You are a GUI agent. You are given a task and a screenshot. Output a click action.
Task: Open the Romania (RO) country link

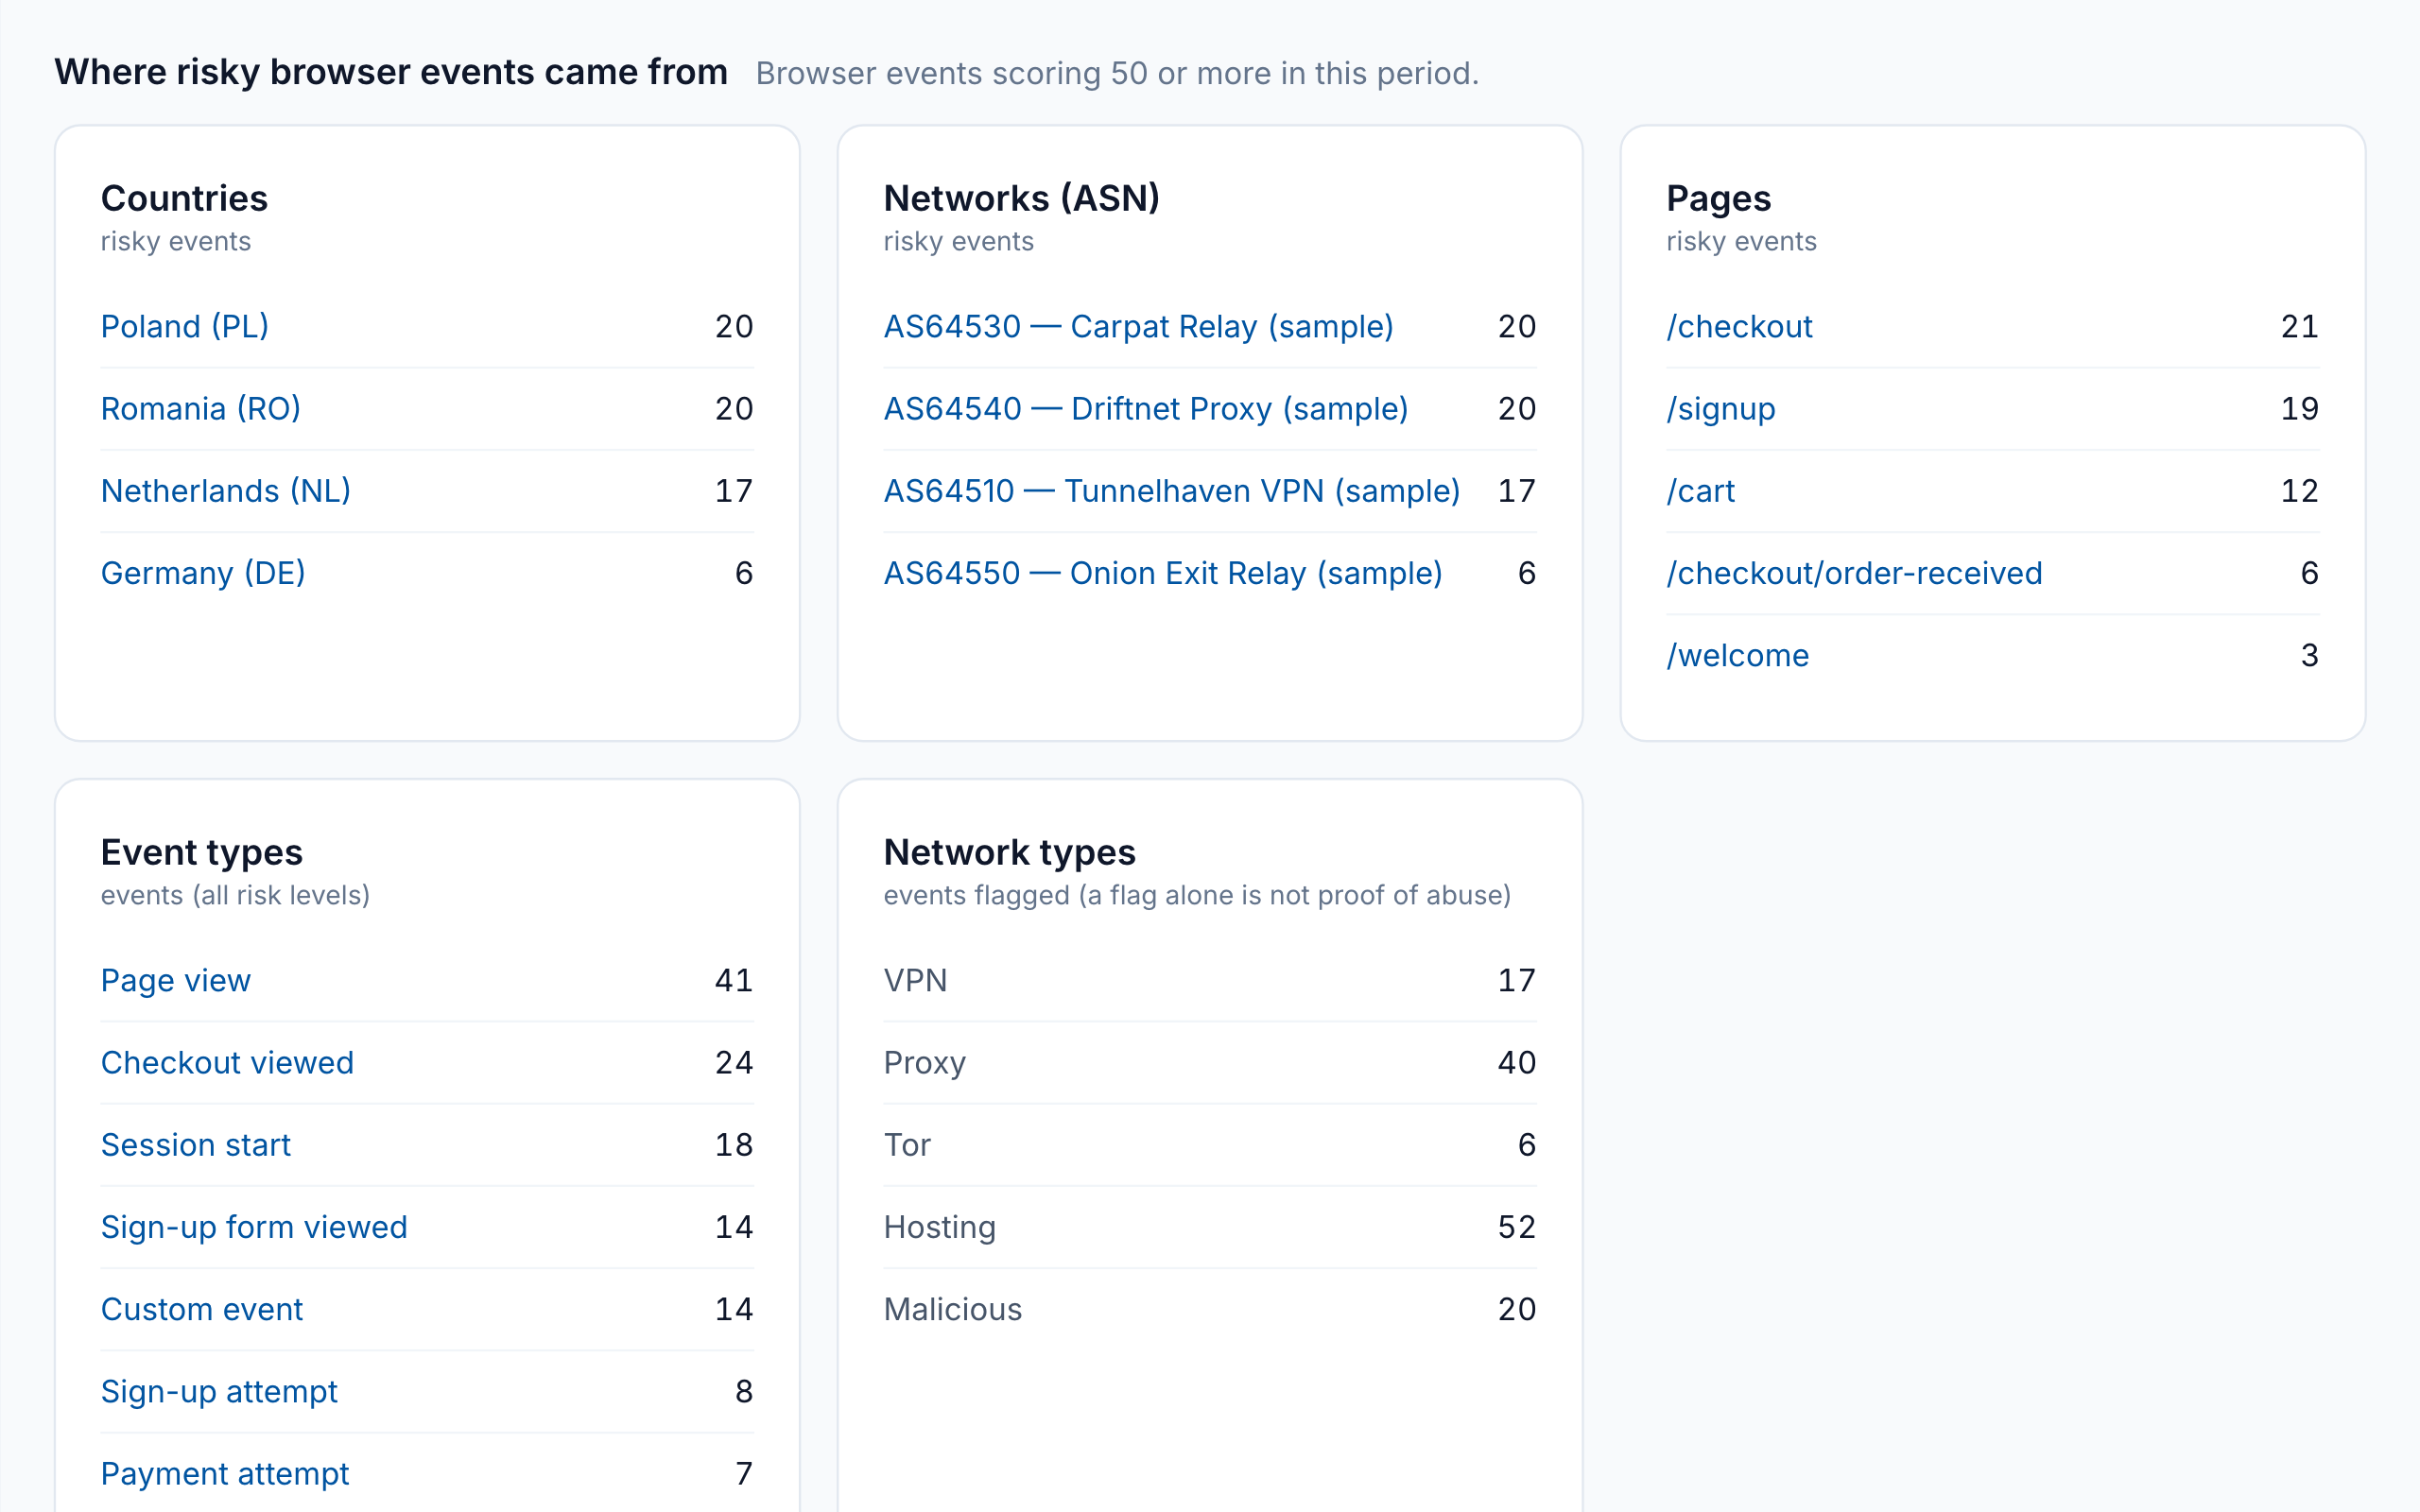point(201,408)
